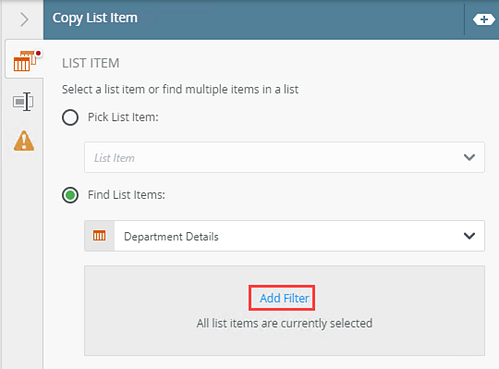Viewport: 499px width, 369px height.
Task: Click the 'Select a list item' instruction text
Action: [180, 89]
